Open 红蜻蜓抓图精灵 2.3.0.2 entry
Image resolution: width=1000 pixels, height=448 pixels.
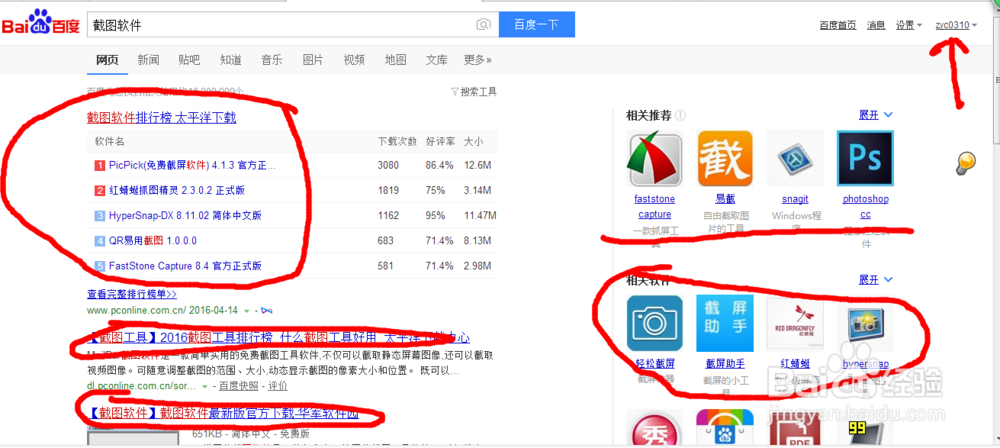177,190
